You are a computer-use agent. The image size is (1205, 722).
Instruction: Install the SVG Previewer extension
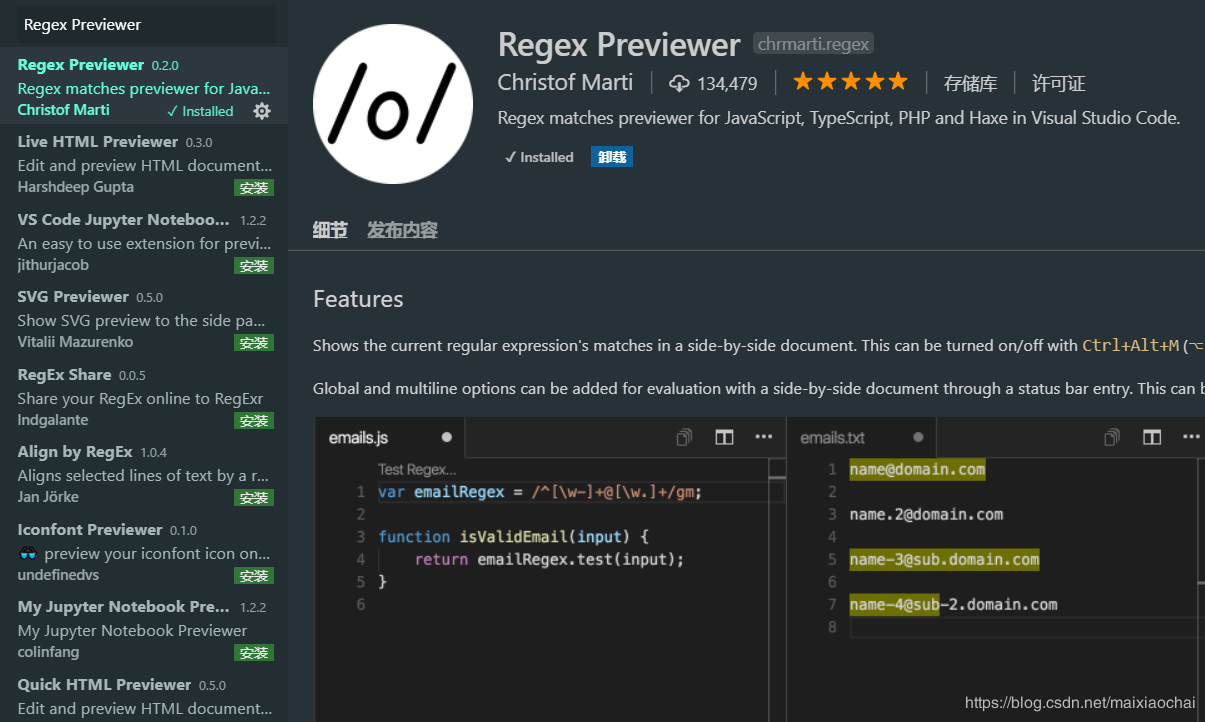click(x=254, y=343)
